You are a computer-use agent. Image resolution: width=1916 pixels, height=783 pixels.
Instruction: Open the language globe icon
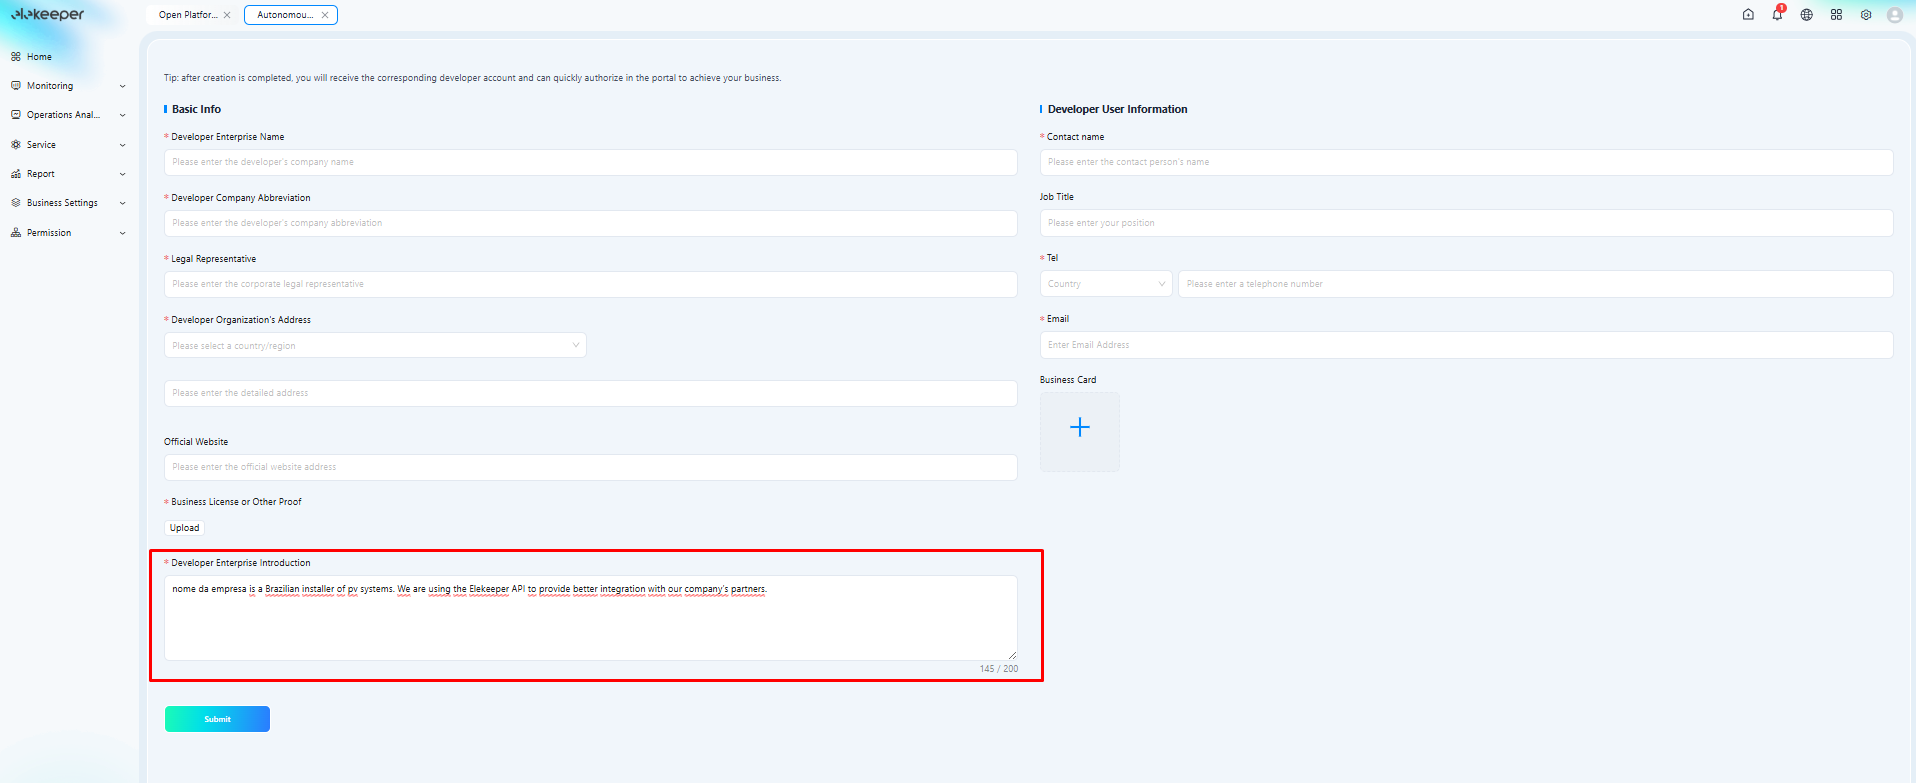[1807, 15]
